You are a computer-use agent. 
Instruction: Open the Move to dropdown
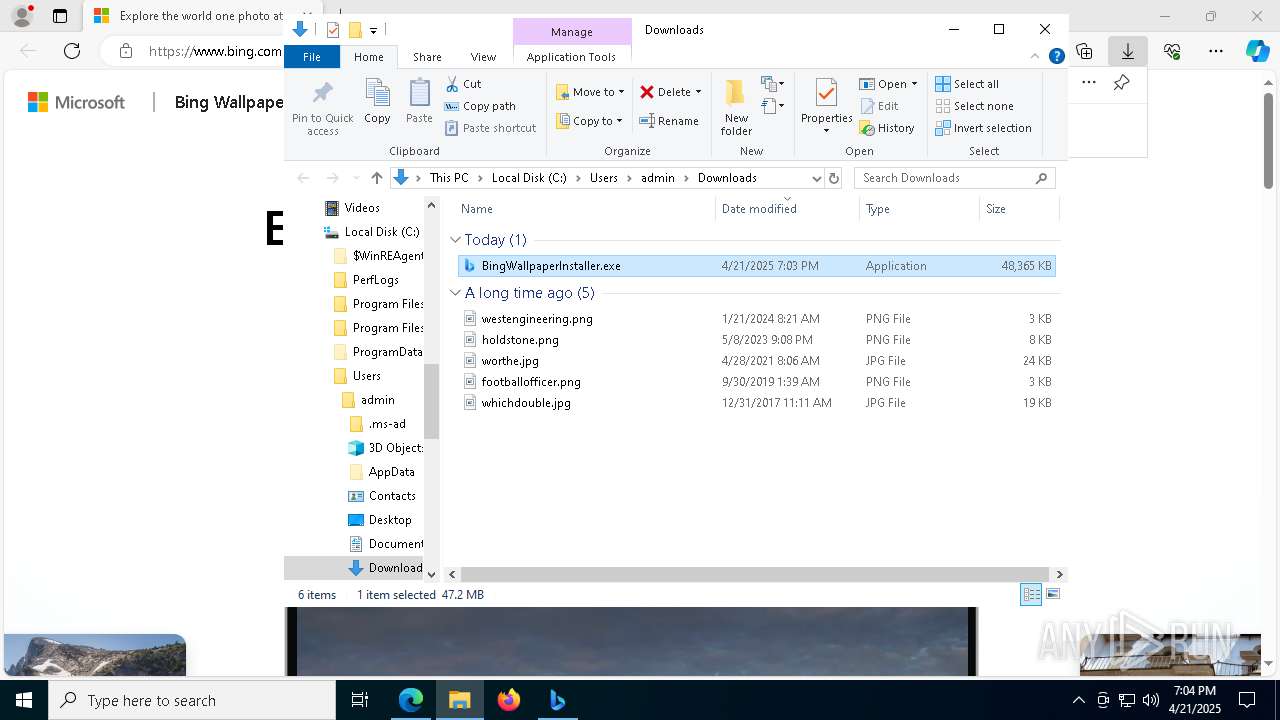click(590, 92)
